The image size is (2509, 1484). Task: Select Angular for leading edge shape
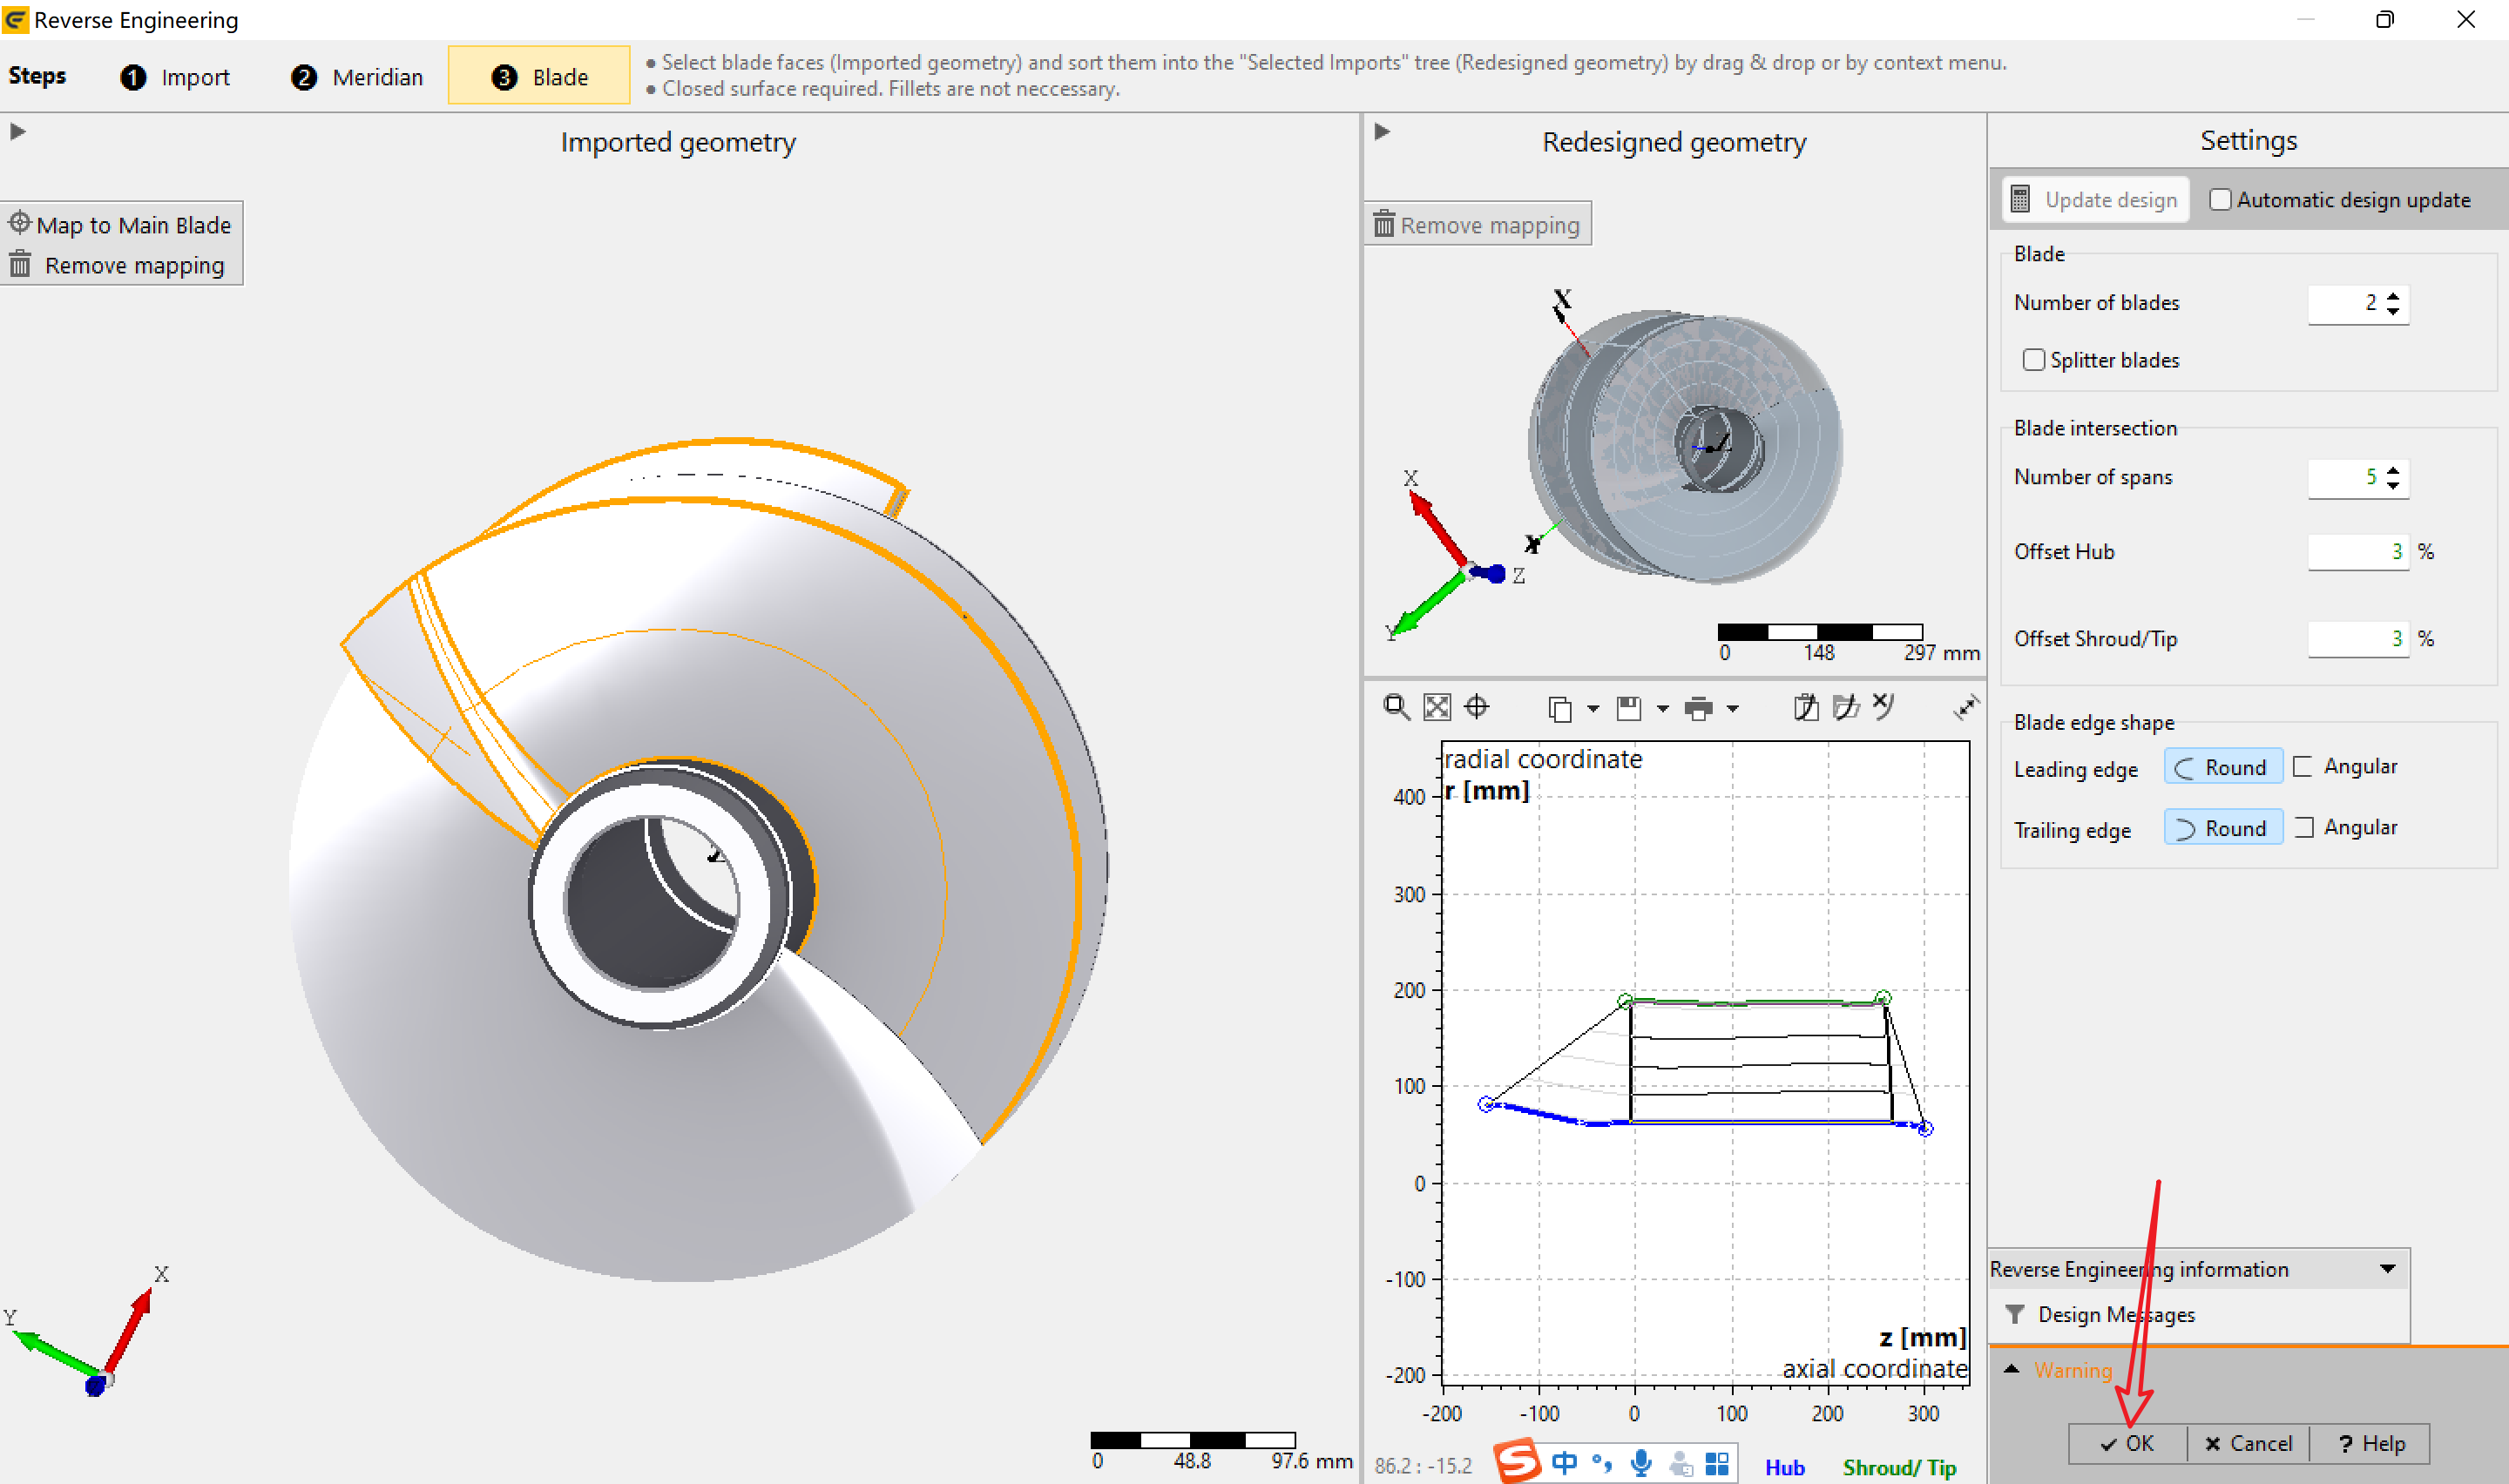point(2345,767)
